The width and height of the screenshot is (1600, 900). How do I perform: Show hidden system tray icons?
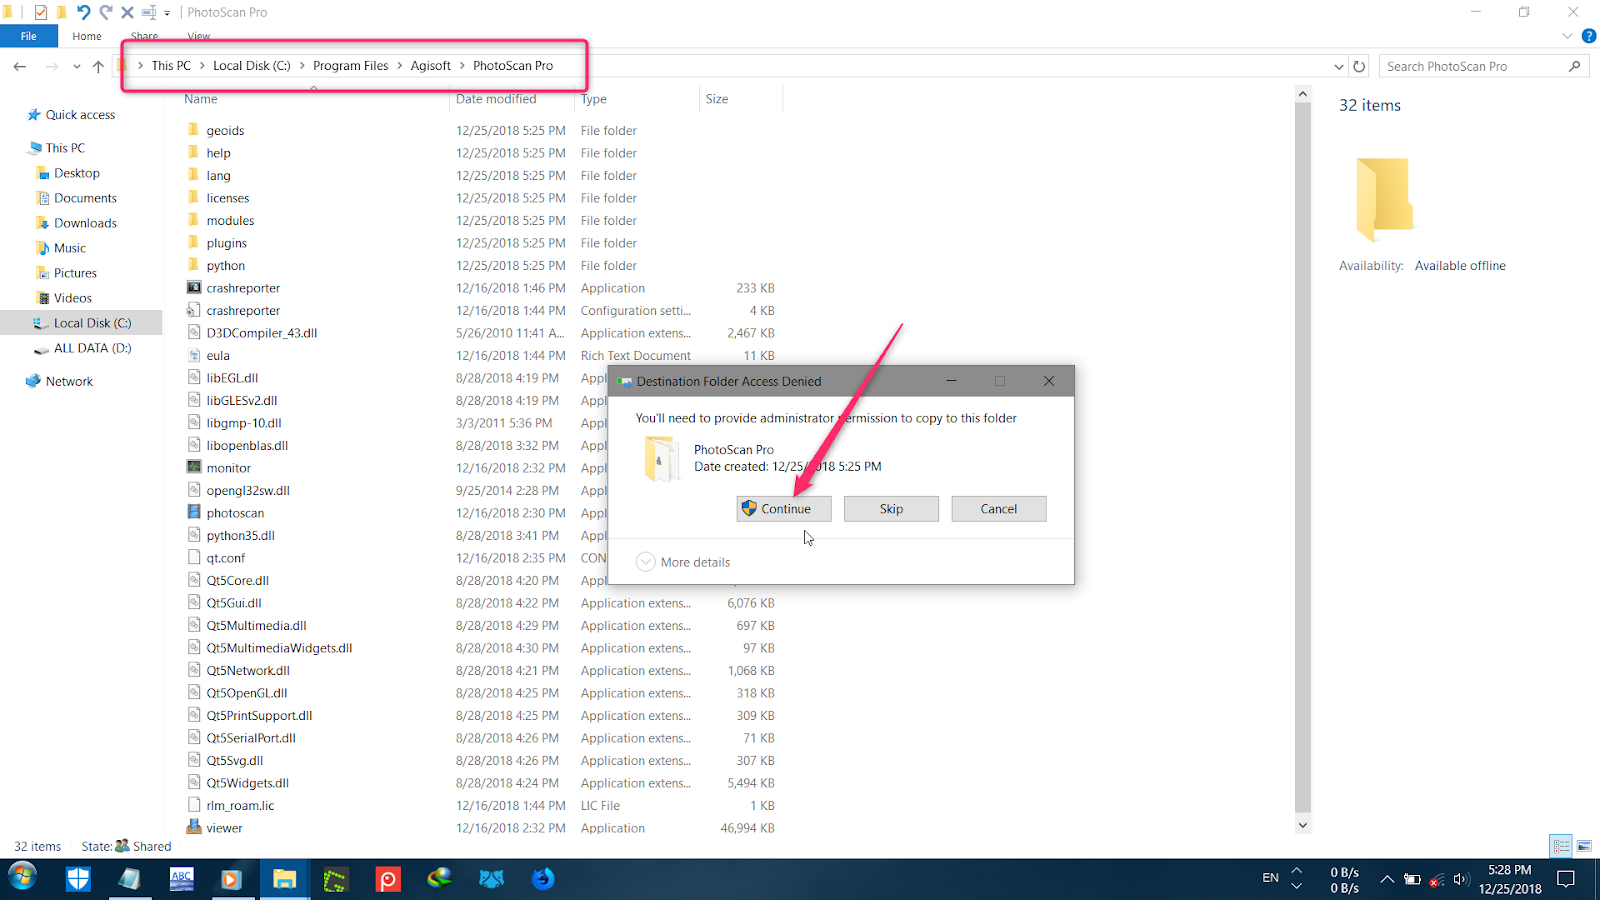[1387, 880]
